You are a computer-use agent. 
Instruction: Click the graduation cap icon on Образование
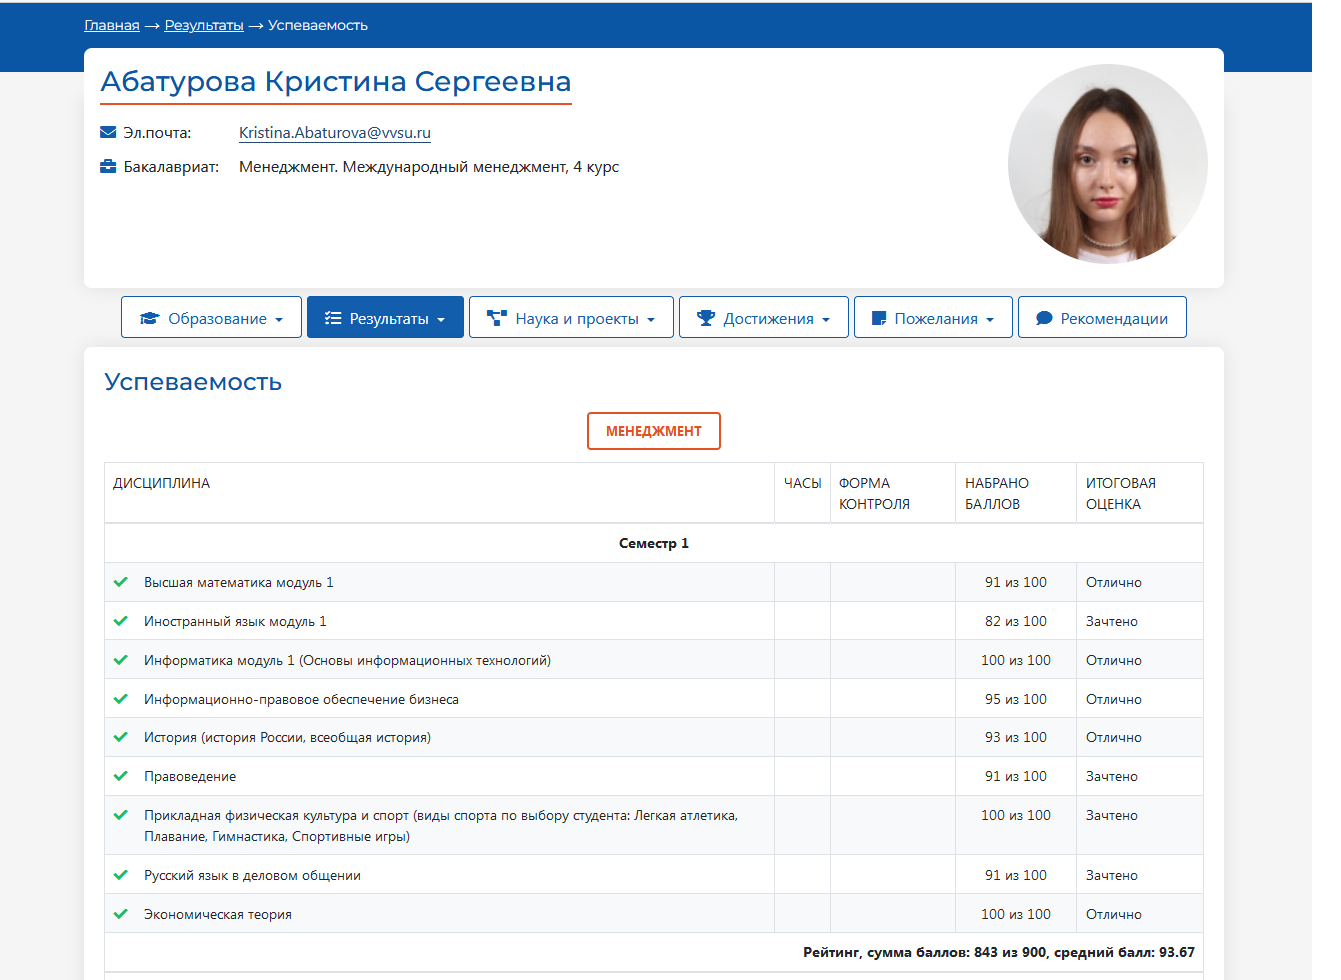tap(150, 318)
